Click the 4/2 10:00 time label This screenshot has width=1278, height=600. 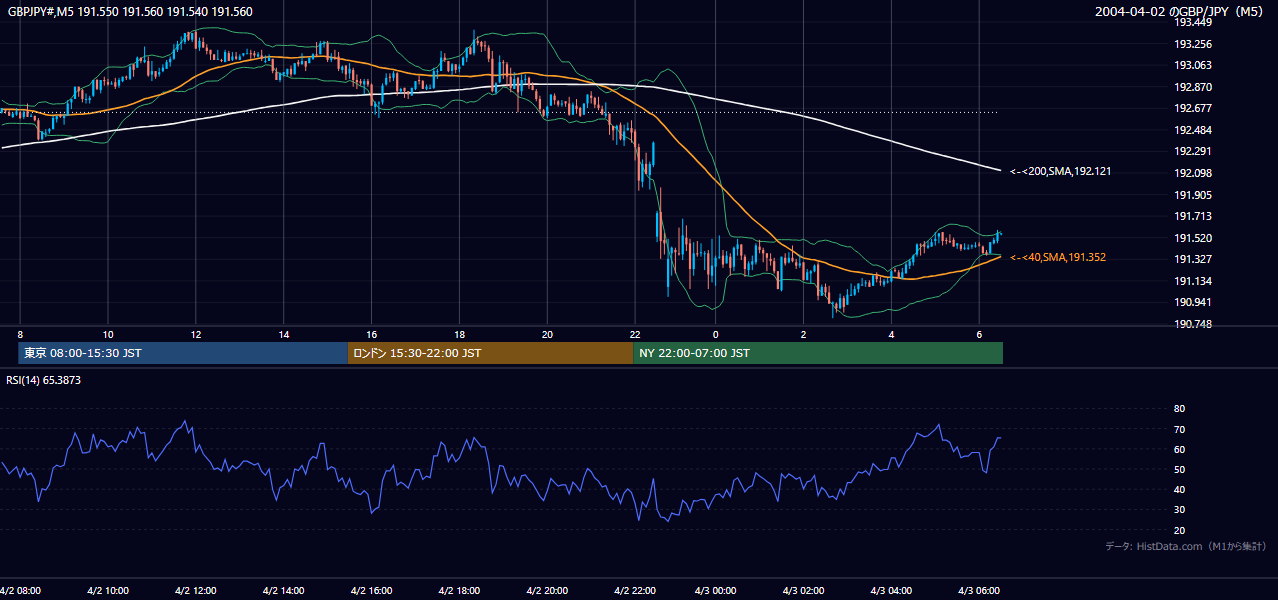tap(108, 590)
